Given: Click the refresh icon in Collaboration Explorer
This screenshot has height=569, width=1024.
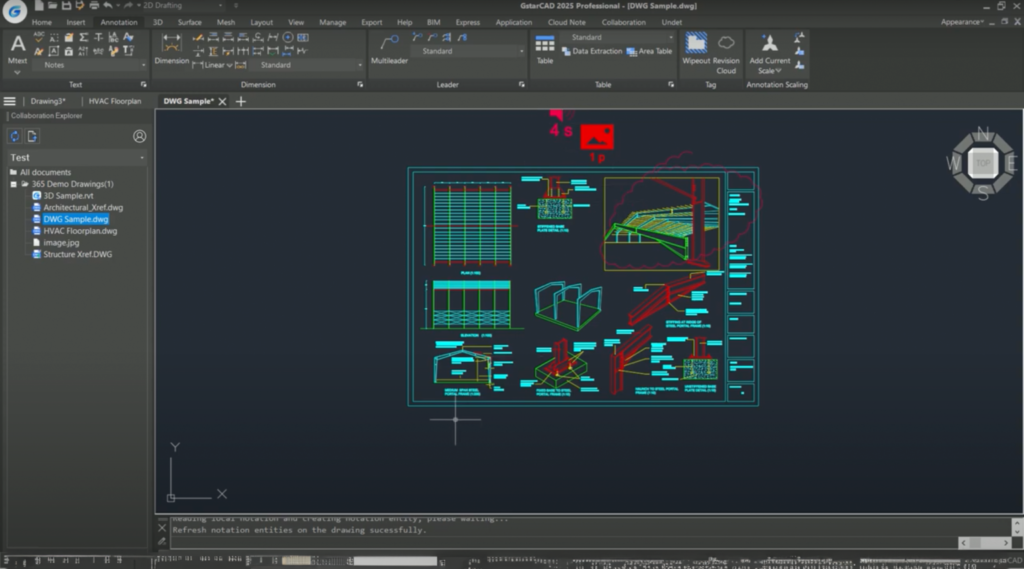Looking at the screenshot, I should [15, 136].
